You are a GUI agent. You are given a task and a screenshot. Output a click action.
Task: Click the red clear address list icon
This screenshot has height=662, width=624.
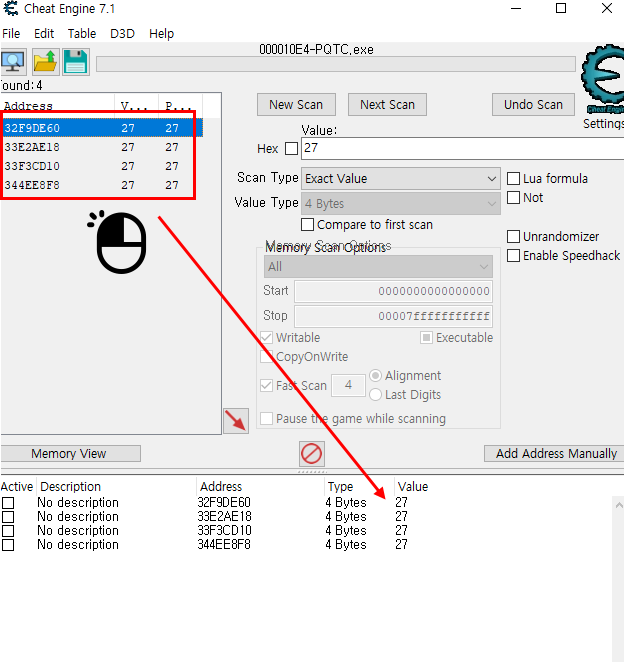[x=312, y=454]
